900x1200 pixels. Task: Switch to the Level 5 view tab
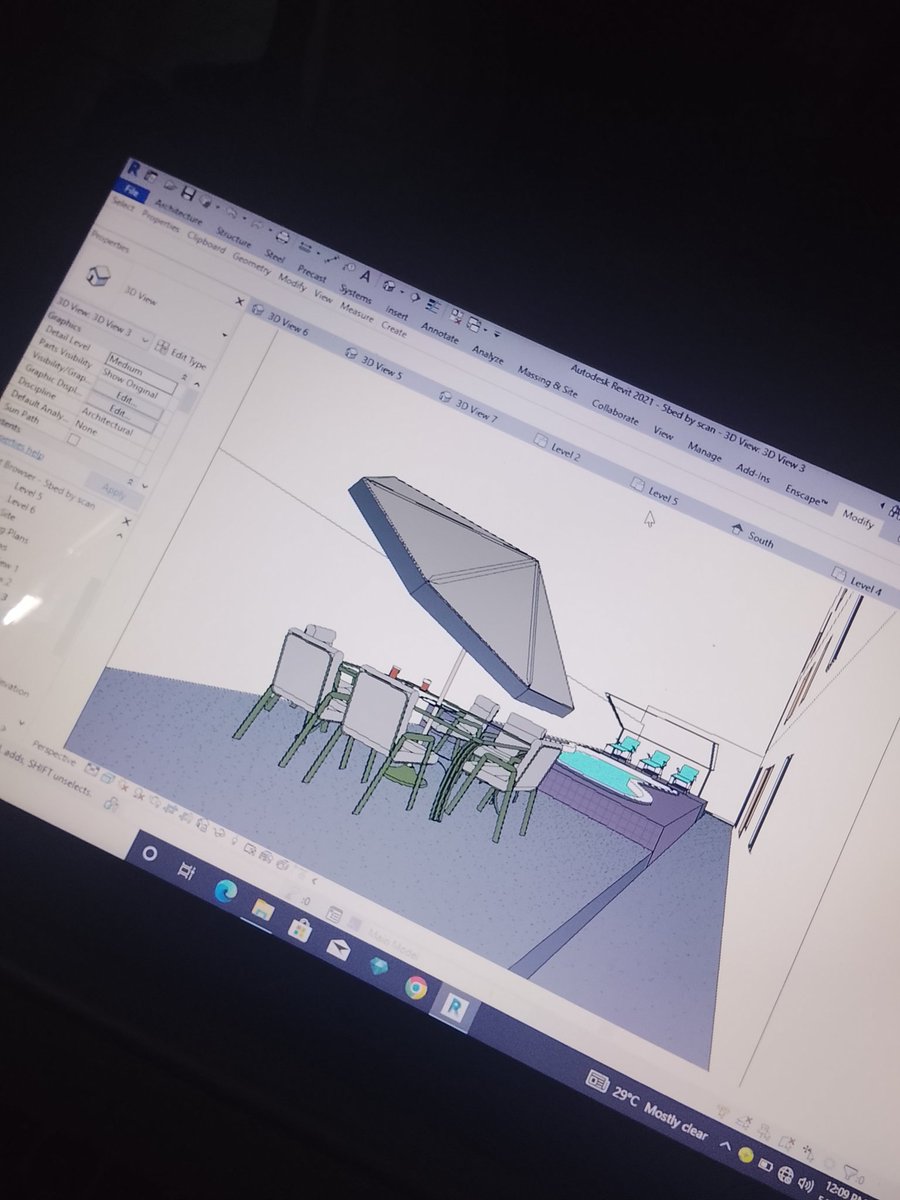tap(655, 491)
